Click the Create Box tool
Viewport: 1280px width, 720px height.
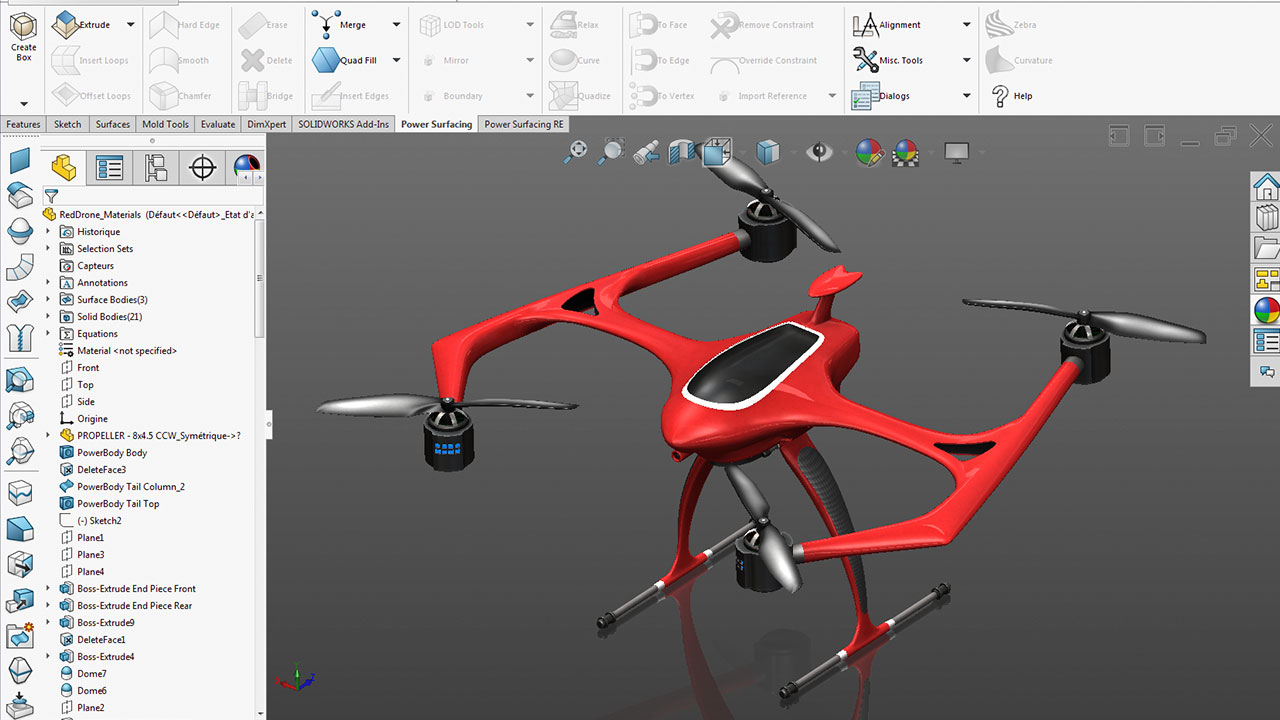coord(23,38)
